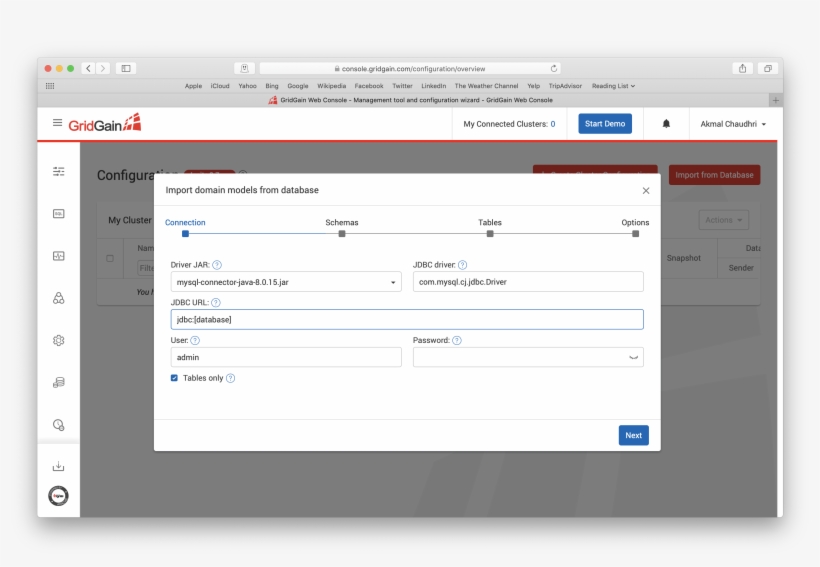Viewport: 820px width, 567px height.
Task: Show help for Tables only option
Action: (x=230, y=378)
